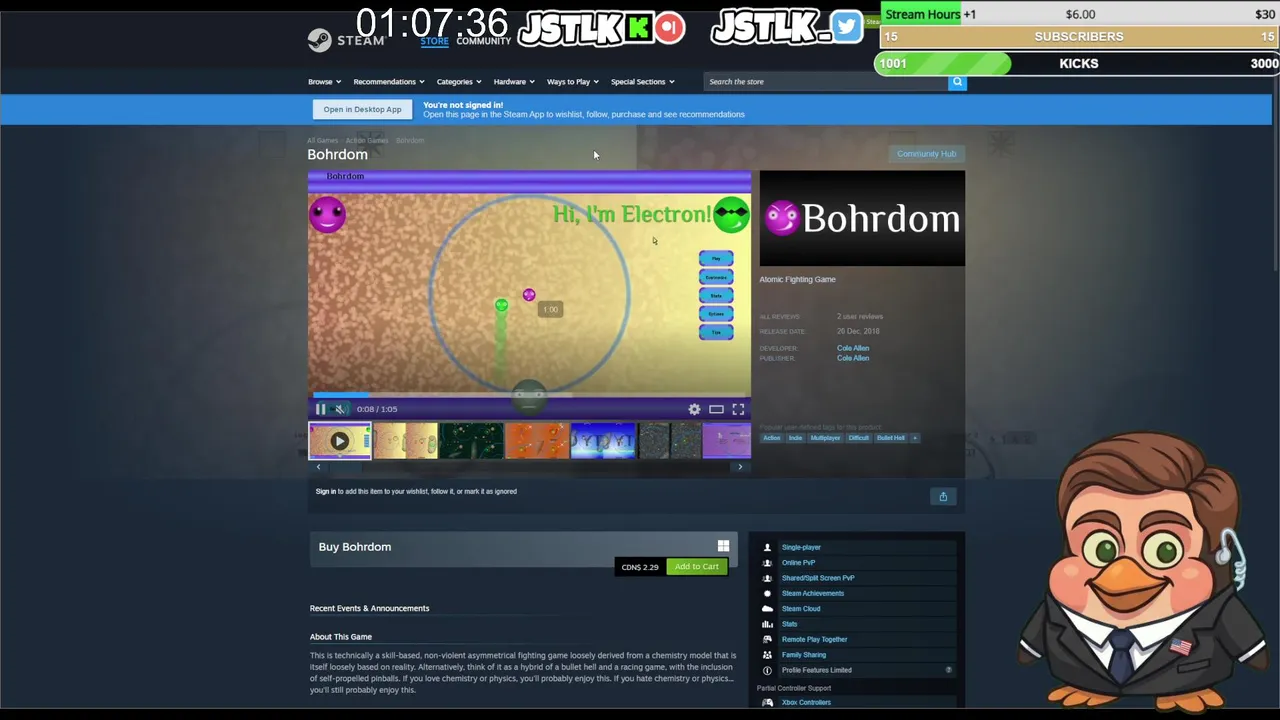Select the dark green space screenshot thumbnail

point(471,441)
